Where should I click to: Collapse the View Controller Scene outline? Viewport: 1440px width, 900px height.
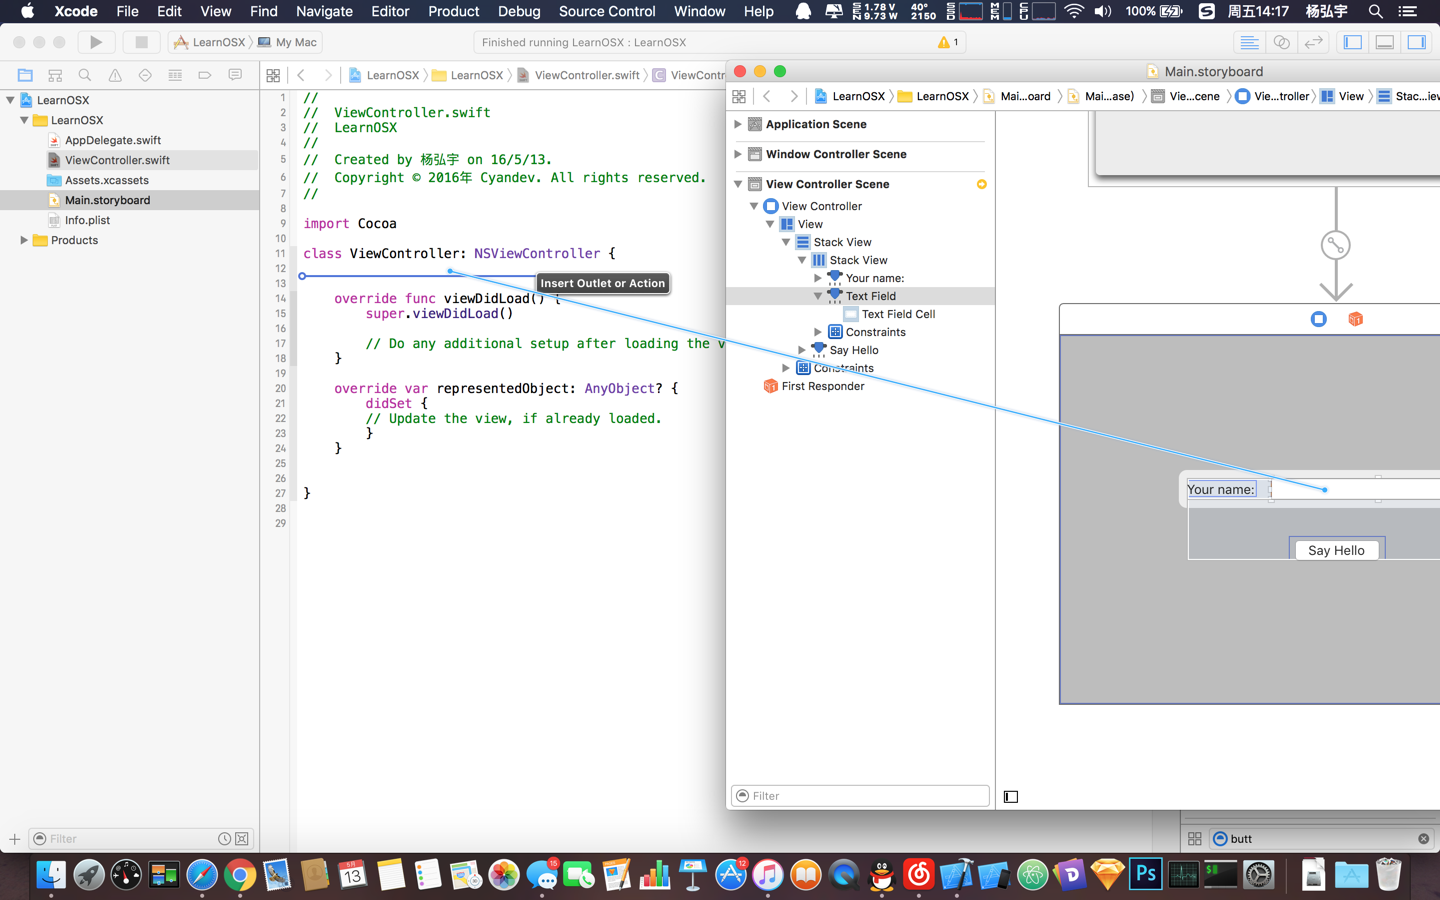(738, 184)
